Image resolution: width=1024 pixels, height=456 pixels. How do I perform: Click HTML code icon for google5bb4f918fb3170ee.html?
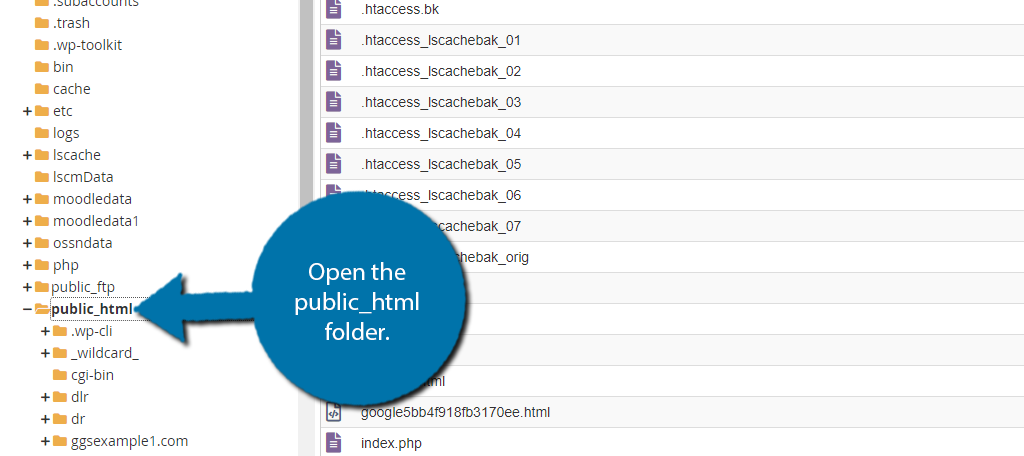coord(334,412)
